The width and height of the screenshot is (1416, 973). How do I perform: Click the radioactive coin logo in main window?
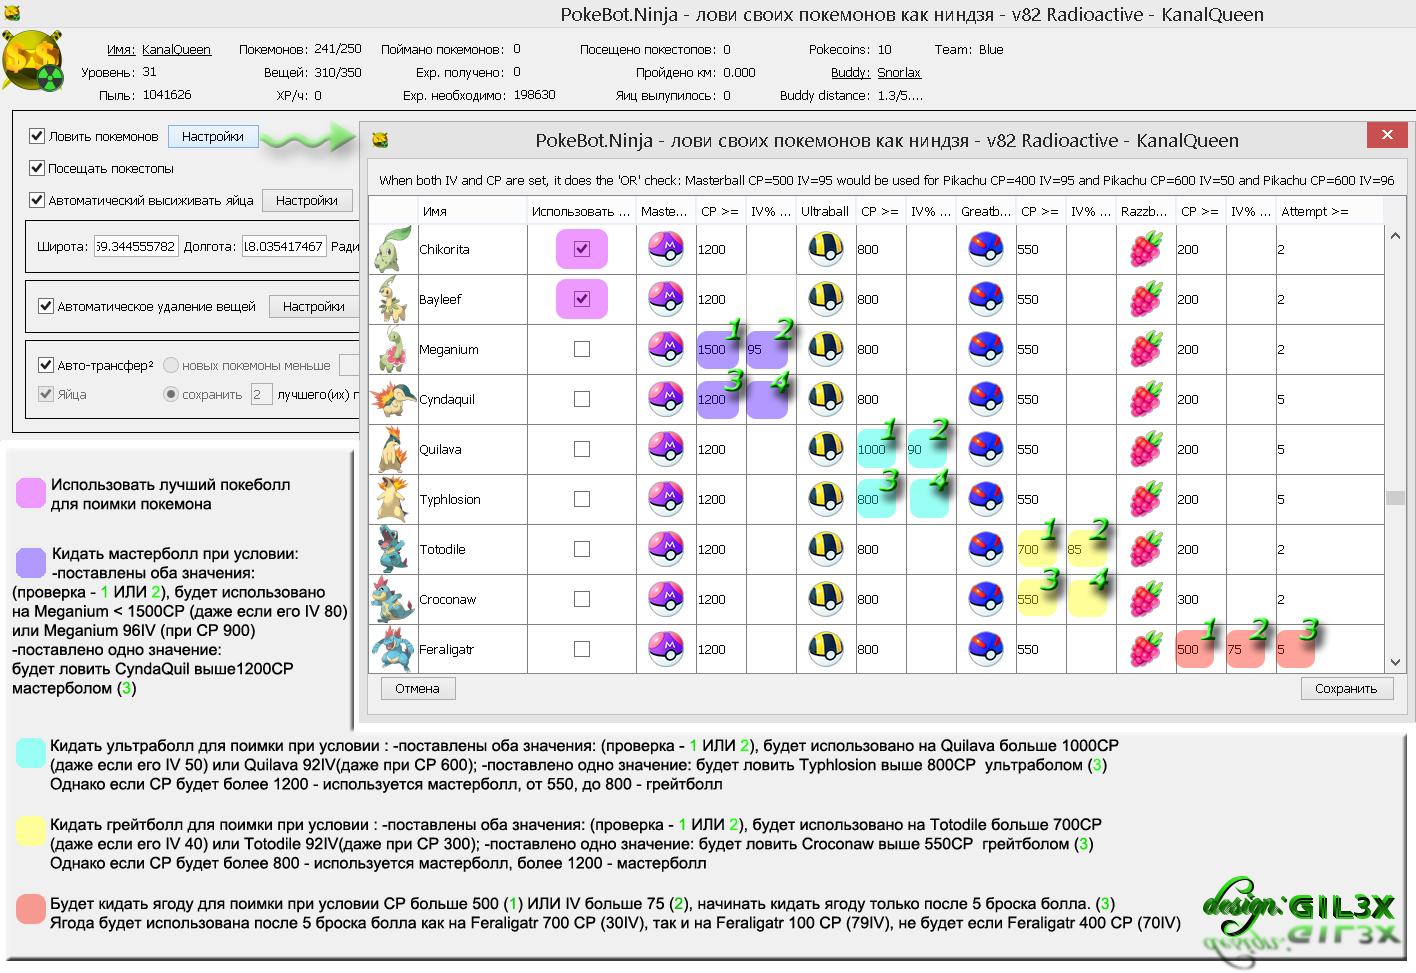33,62
